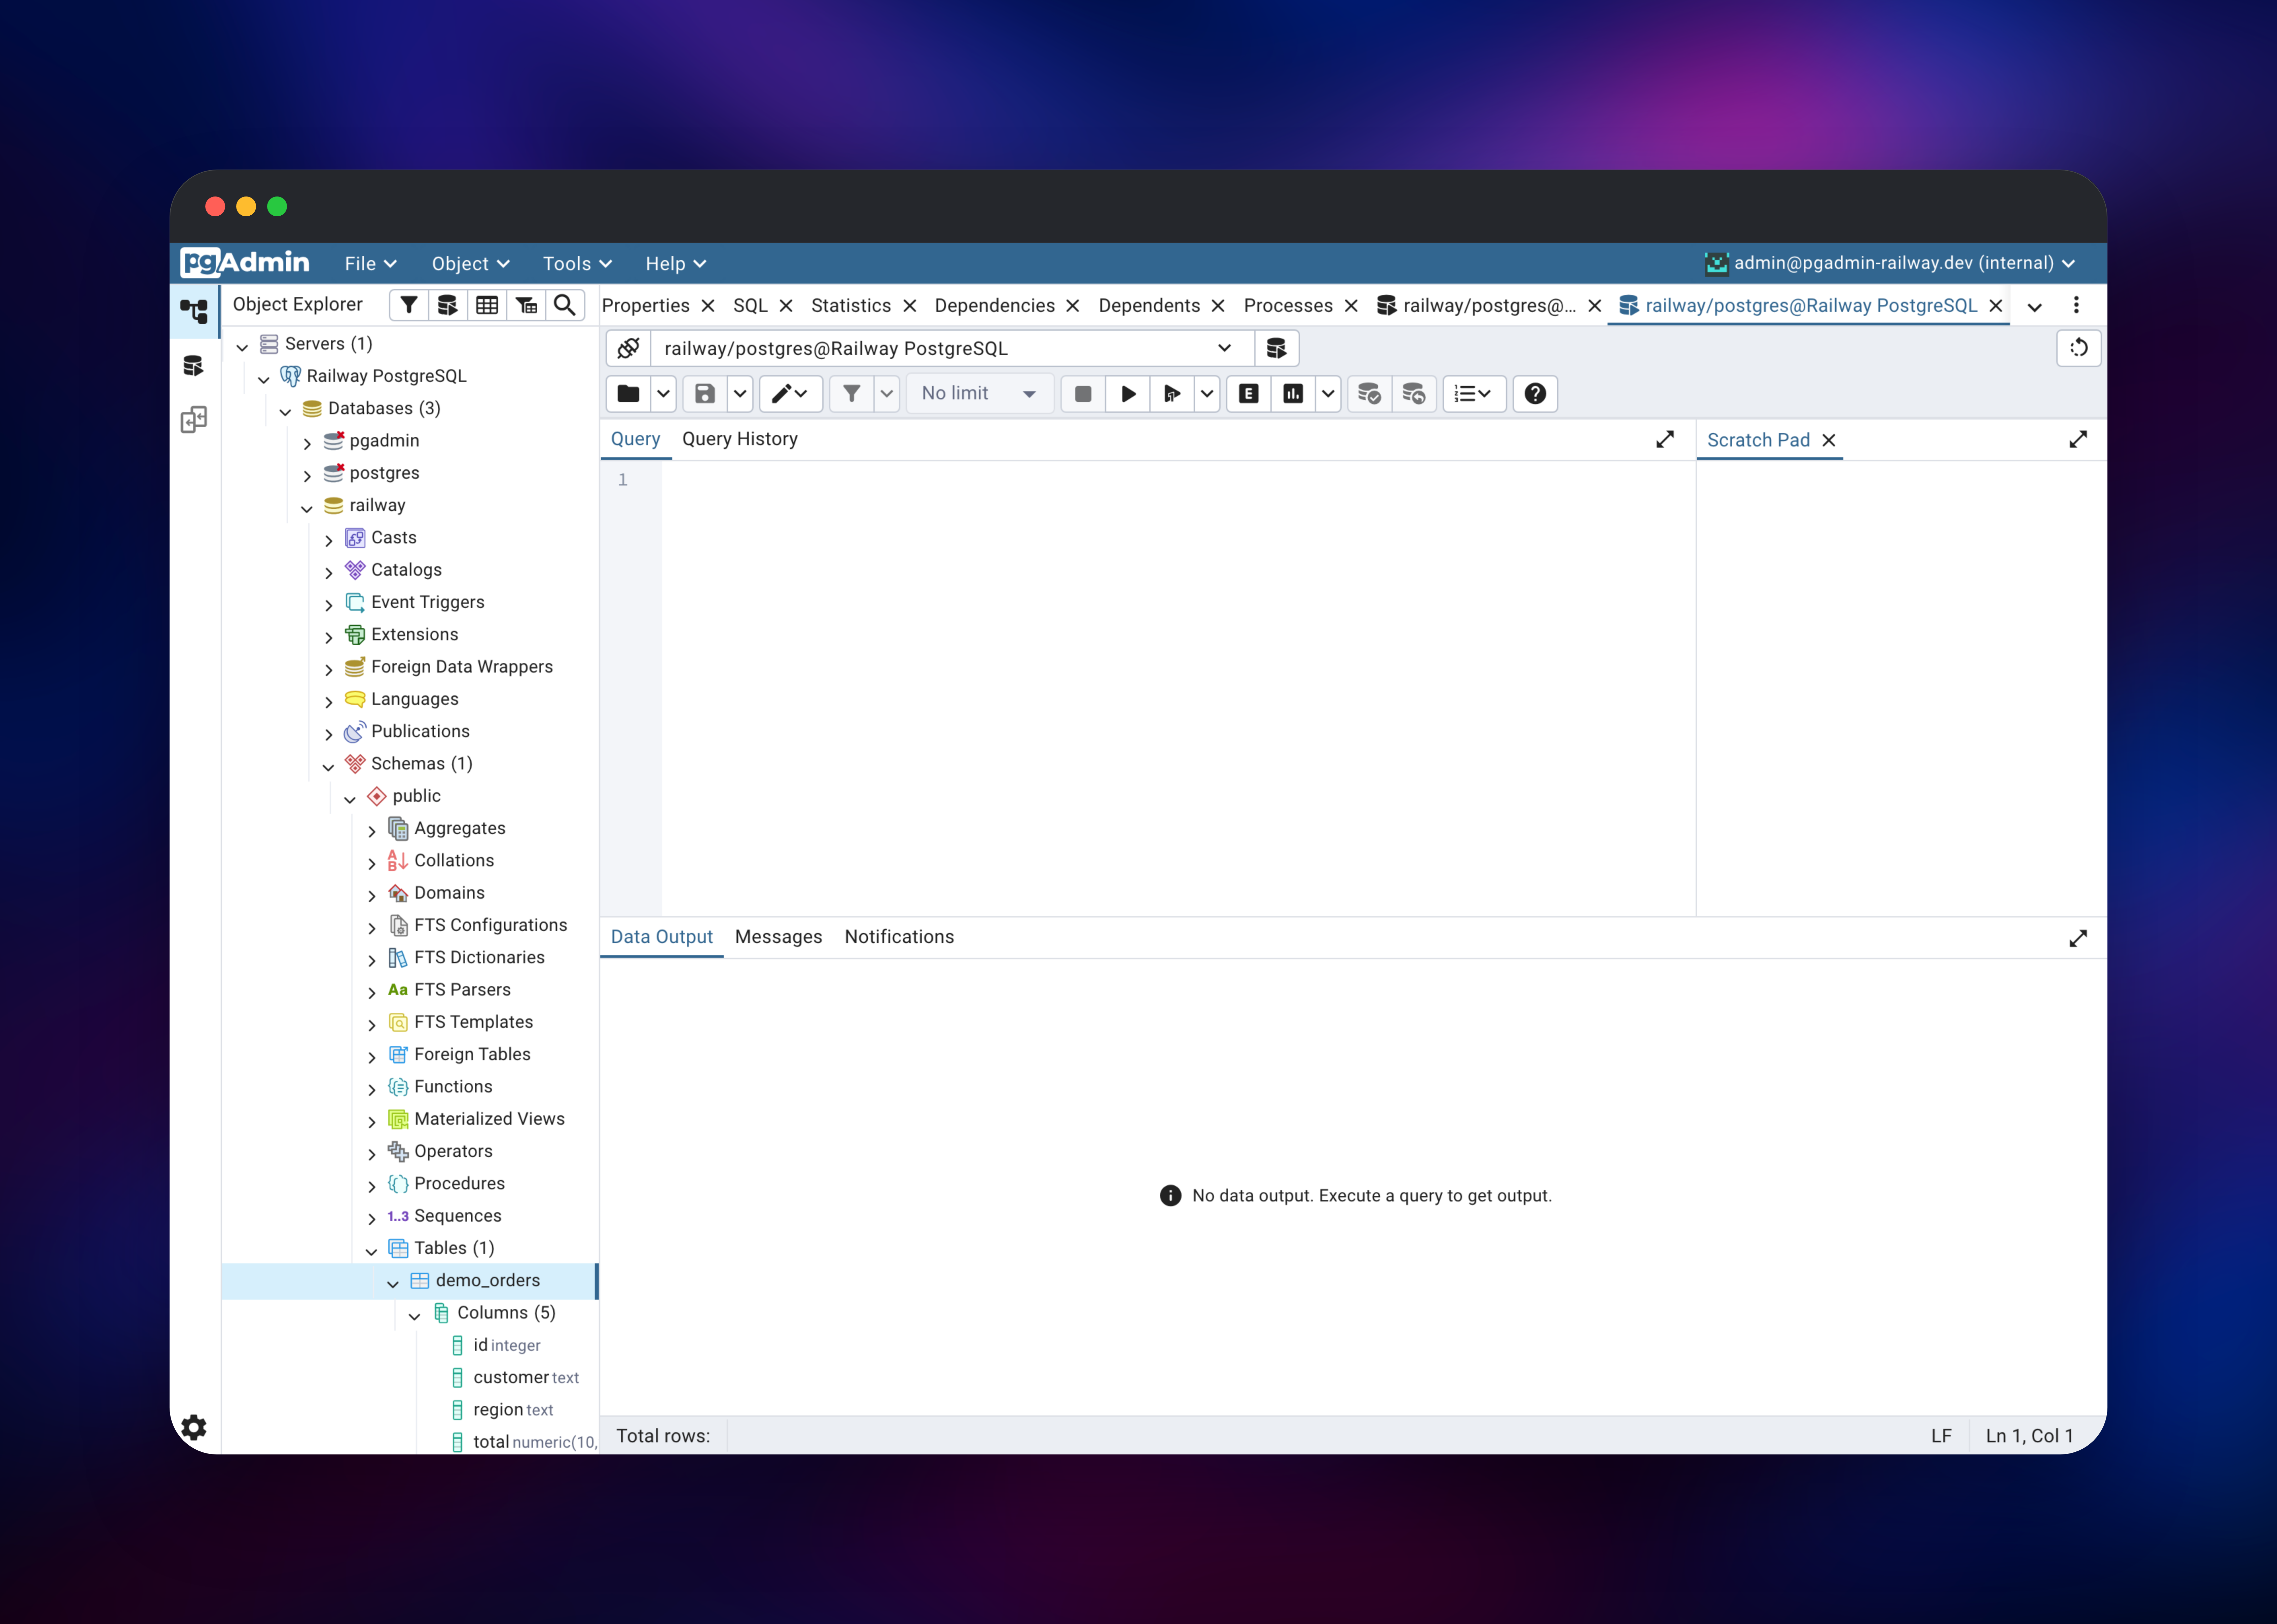Close the Processes tab
Screen dimensions: 2277x1624
[x=1351, y=306]
